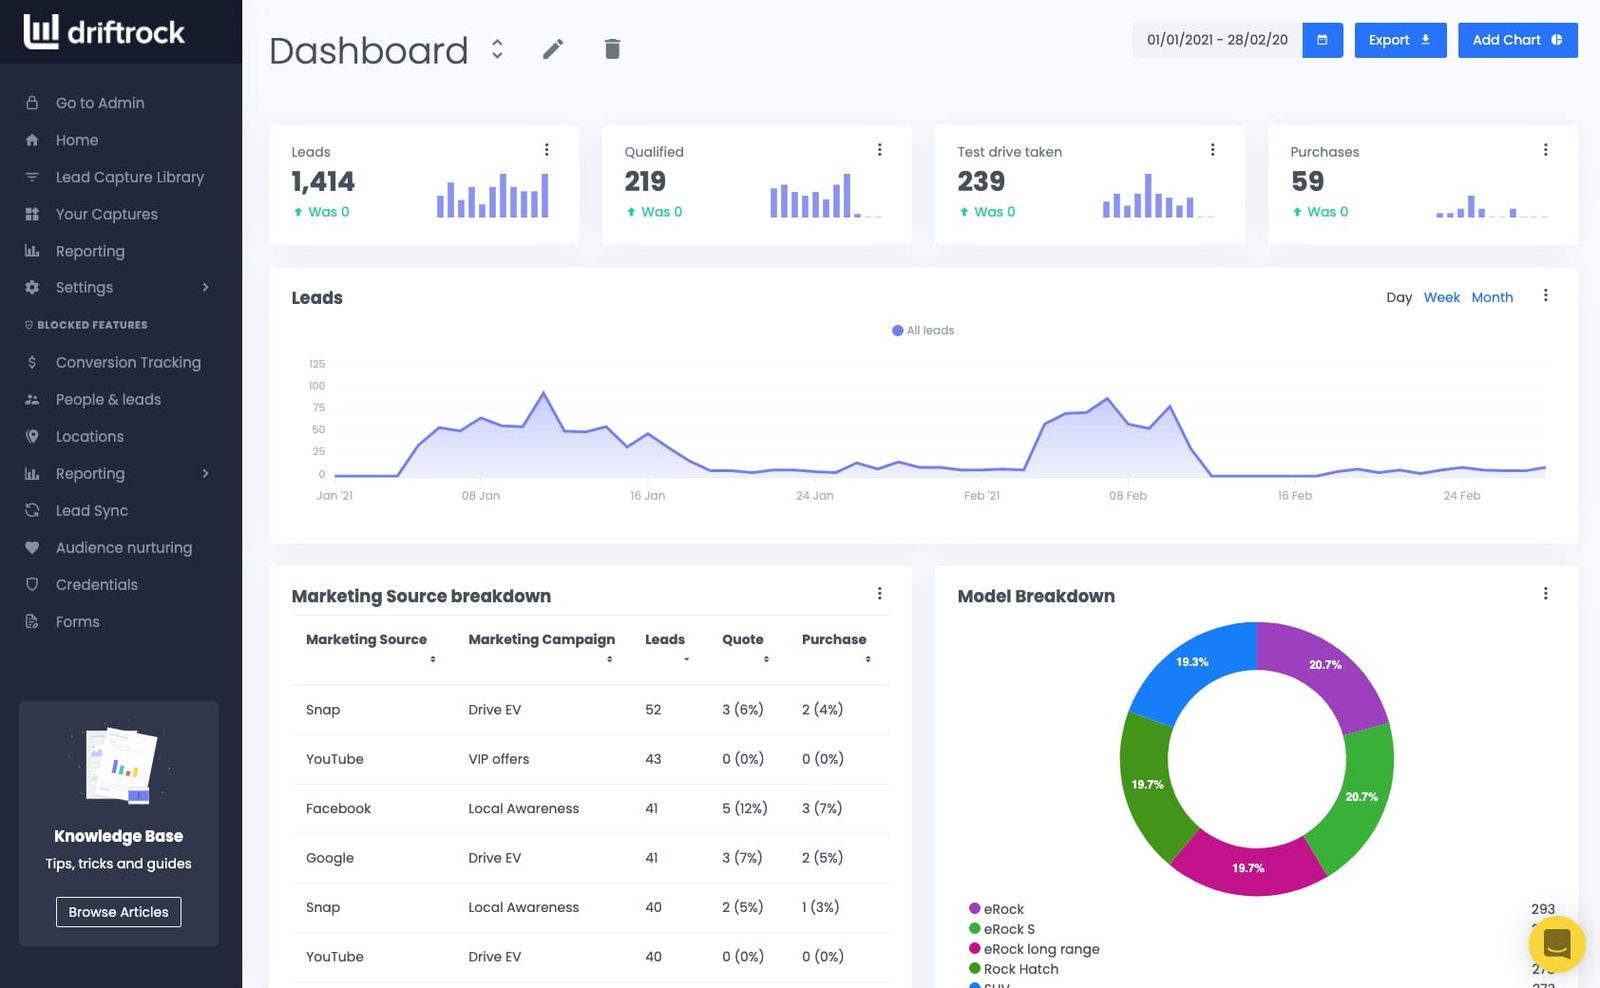Toggle eRock long range legend item

click(1034, 949)
